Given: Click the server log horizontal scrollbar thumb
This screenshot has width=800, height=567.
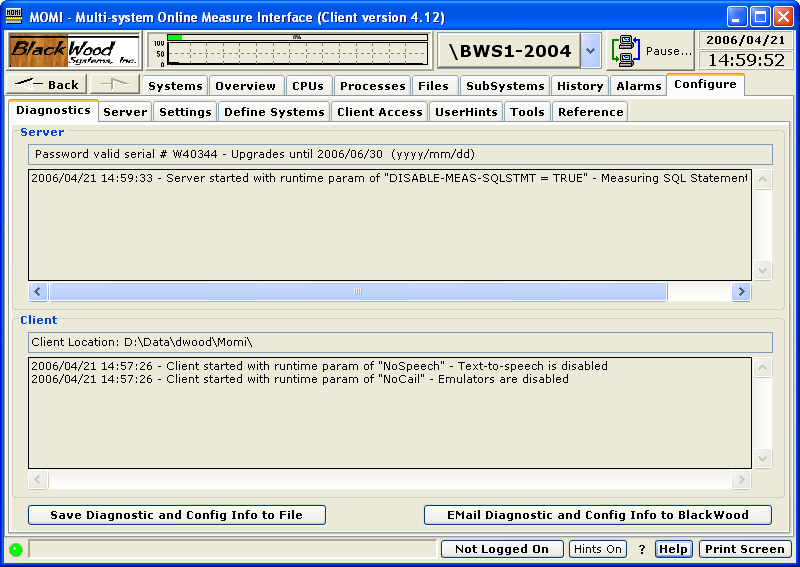Looking at the screenshot, I should click(x=358, y=292).
